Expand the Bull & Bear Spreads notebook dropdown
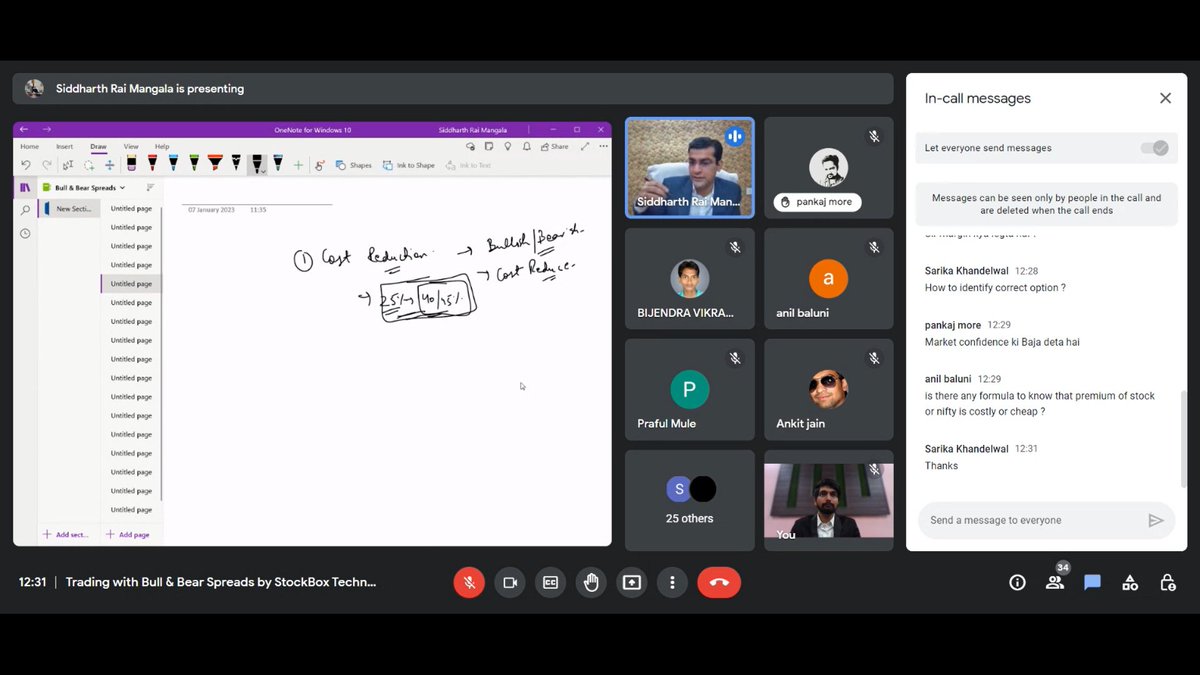Viewport: 1200px width, 675px height. 122,188
